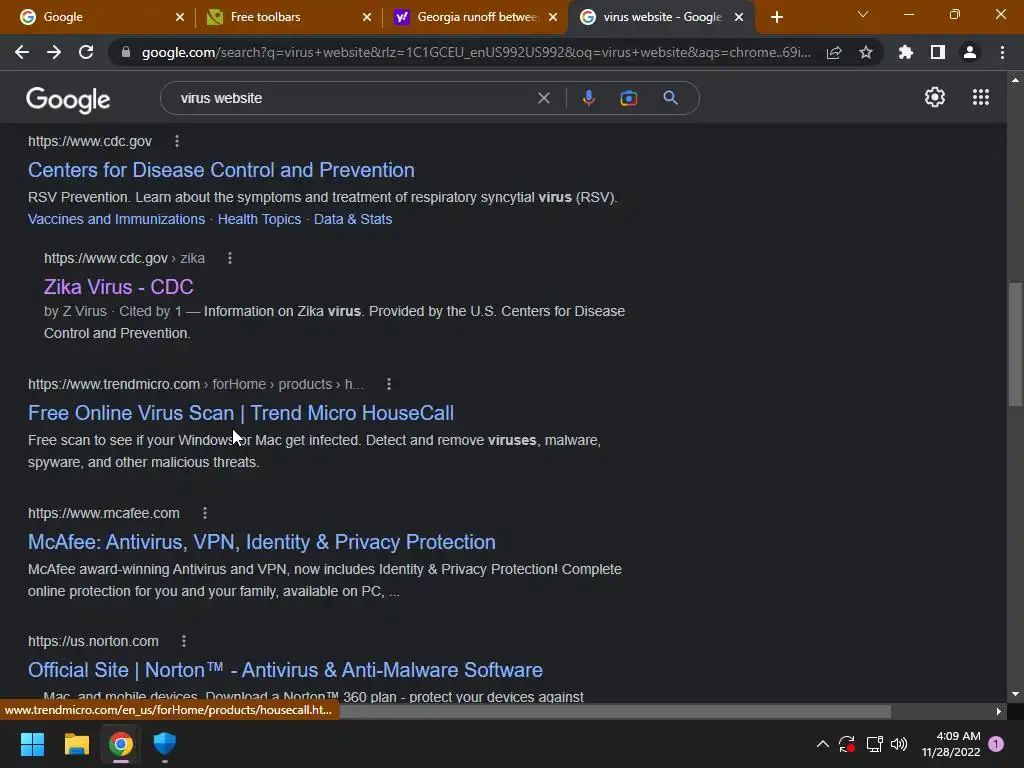Open Free Online Virus Scan Trend Micro HouseCall
The width and height of the screenshot is (1024, 768).
pyautogui.click(x=241, y=413)
